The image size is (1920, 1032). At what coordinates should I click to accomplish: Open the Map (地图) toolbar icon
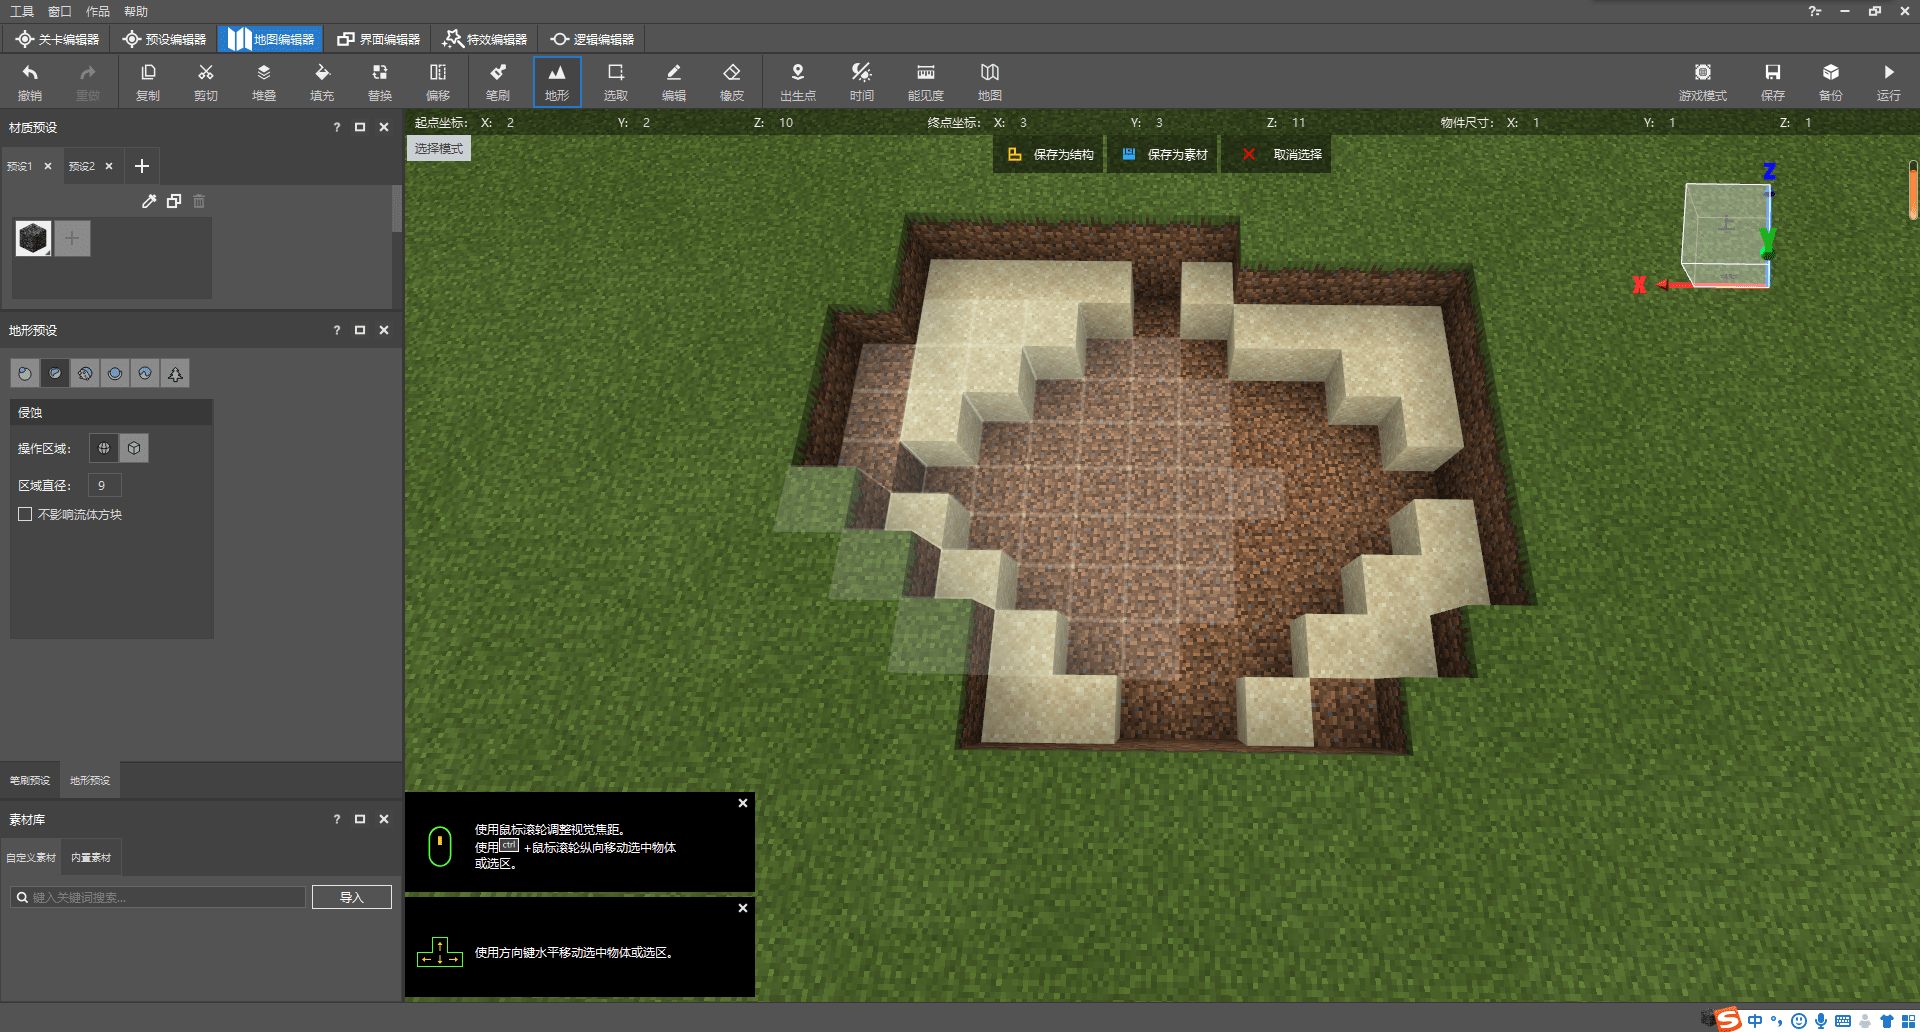pos(990,82)
